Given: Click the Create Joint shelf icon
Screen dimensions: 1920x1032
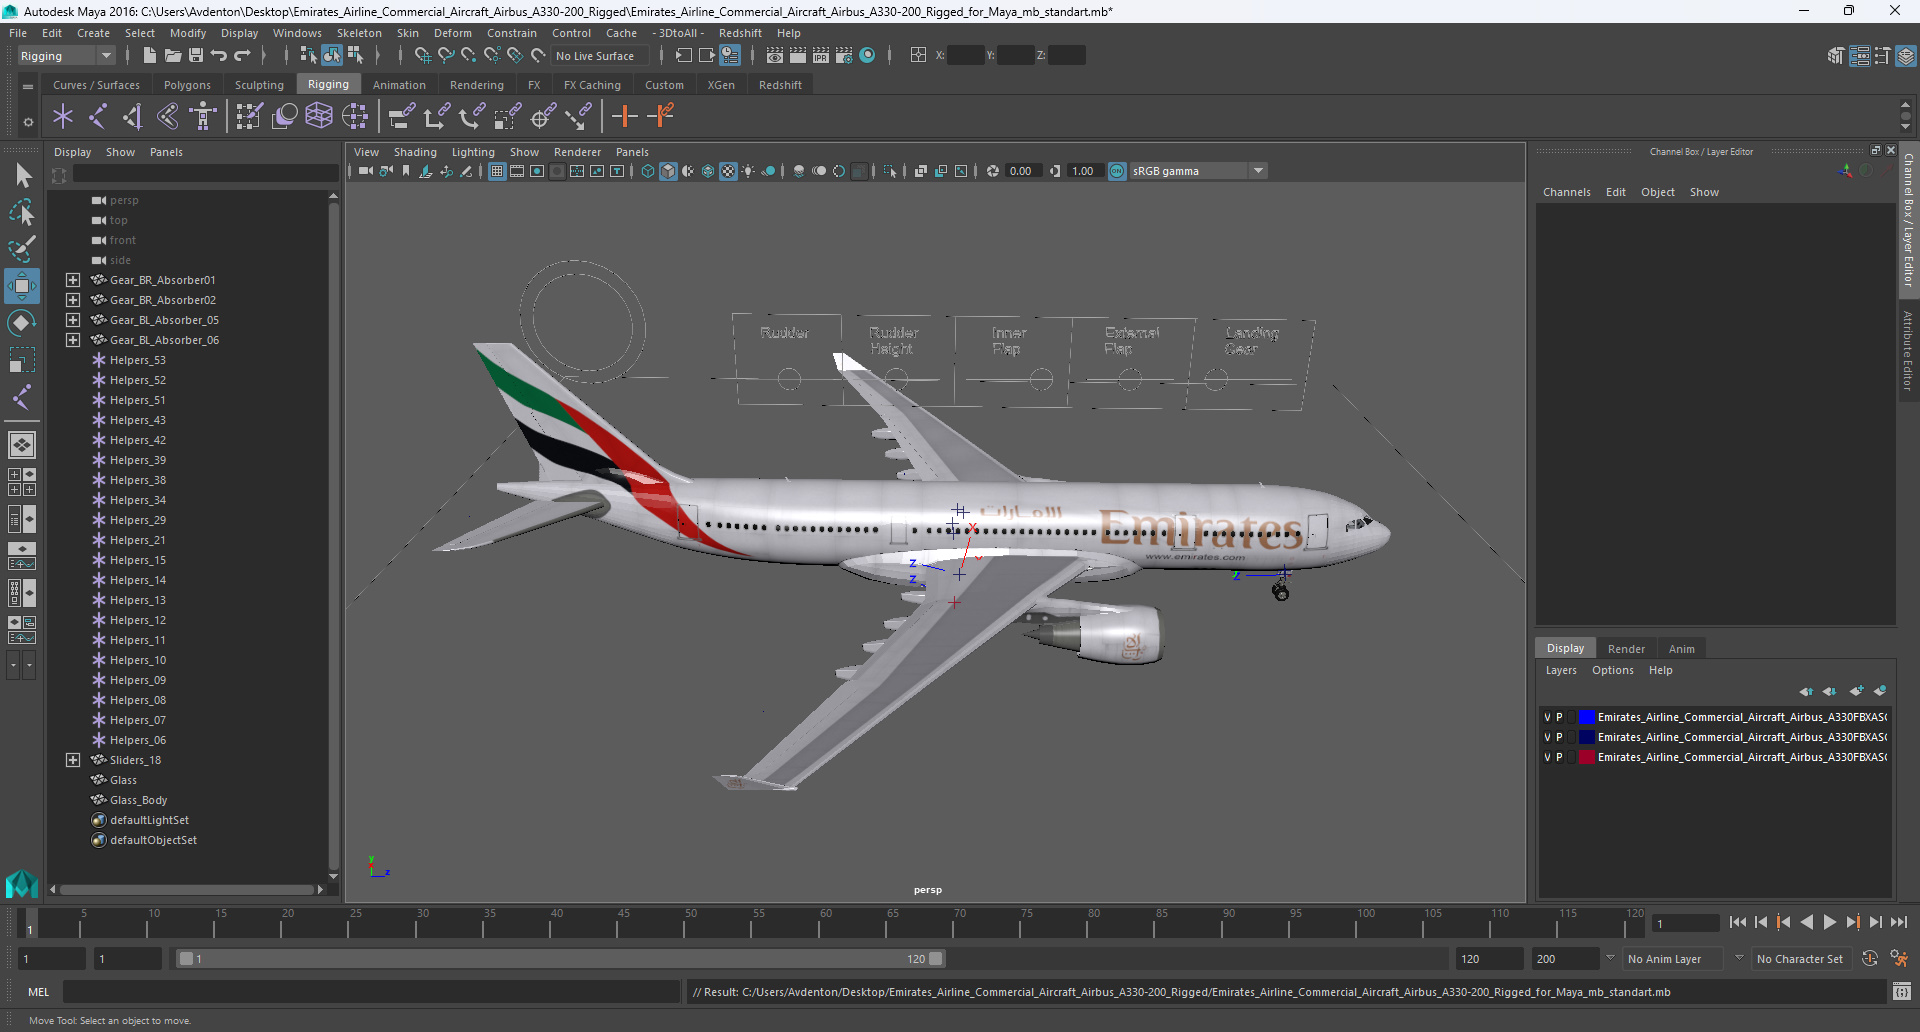Looking at the screenshot, I should point(98,117).
